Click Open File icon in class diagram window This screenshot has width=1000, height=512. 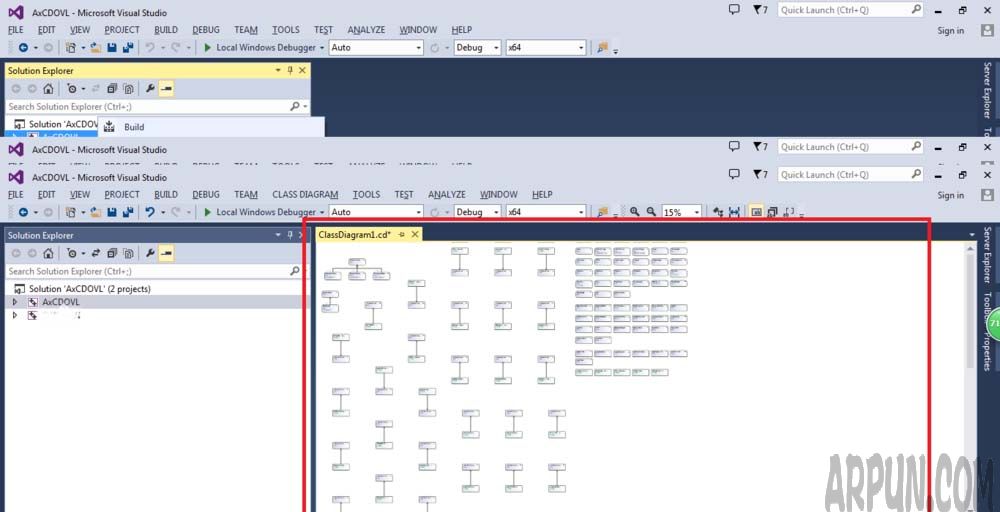96,212
